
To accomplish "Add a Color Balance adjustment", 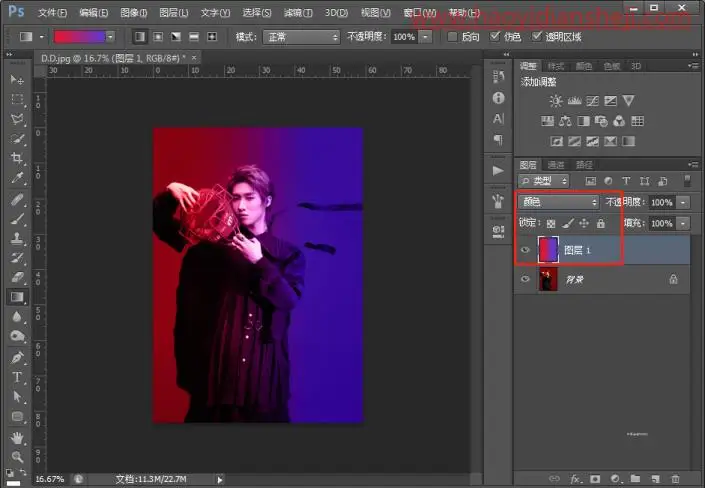I will tap(565, 121).
